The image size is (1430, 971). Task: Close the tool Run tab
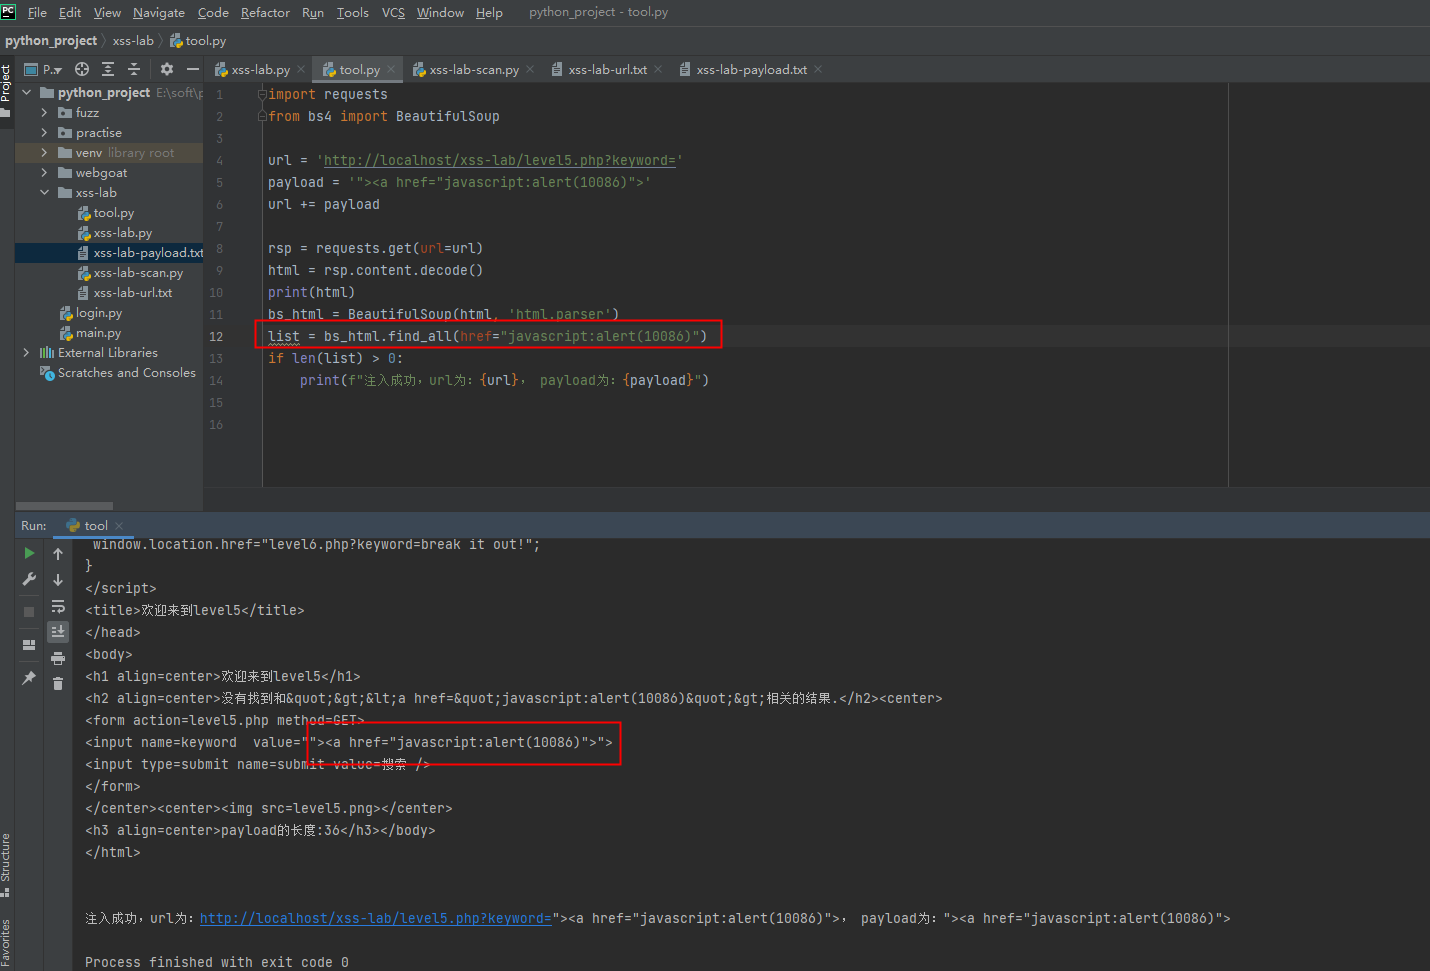[x=119, y=526]
